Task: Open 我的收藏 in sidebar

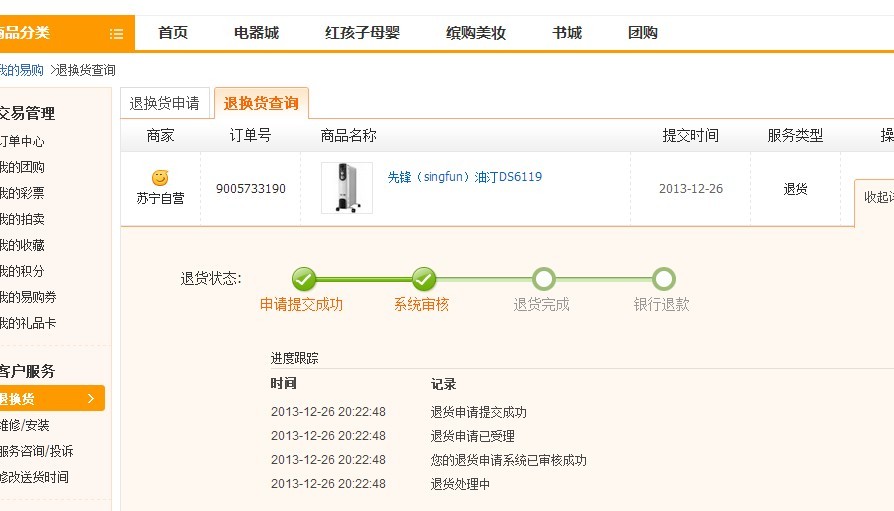Action: click(x=22, y=245)
